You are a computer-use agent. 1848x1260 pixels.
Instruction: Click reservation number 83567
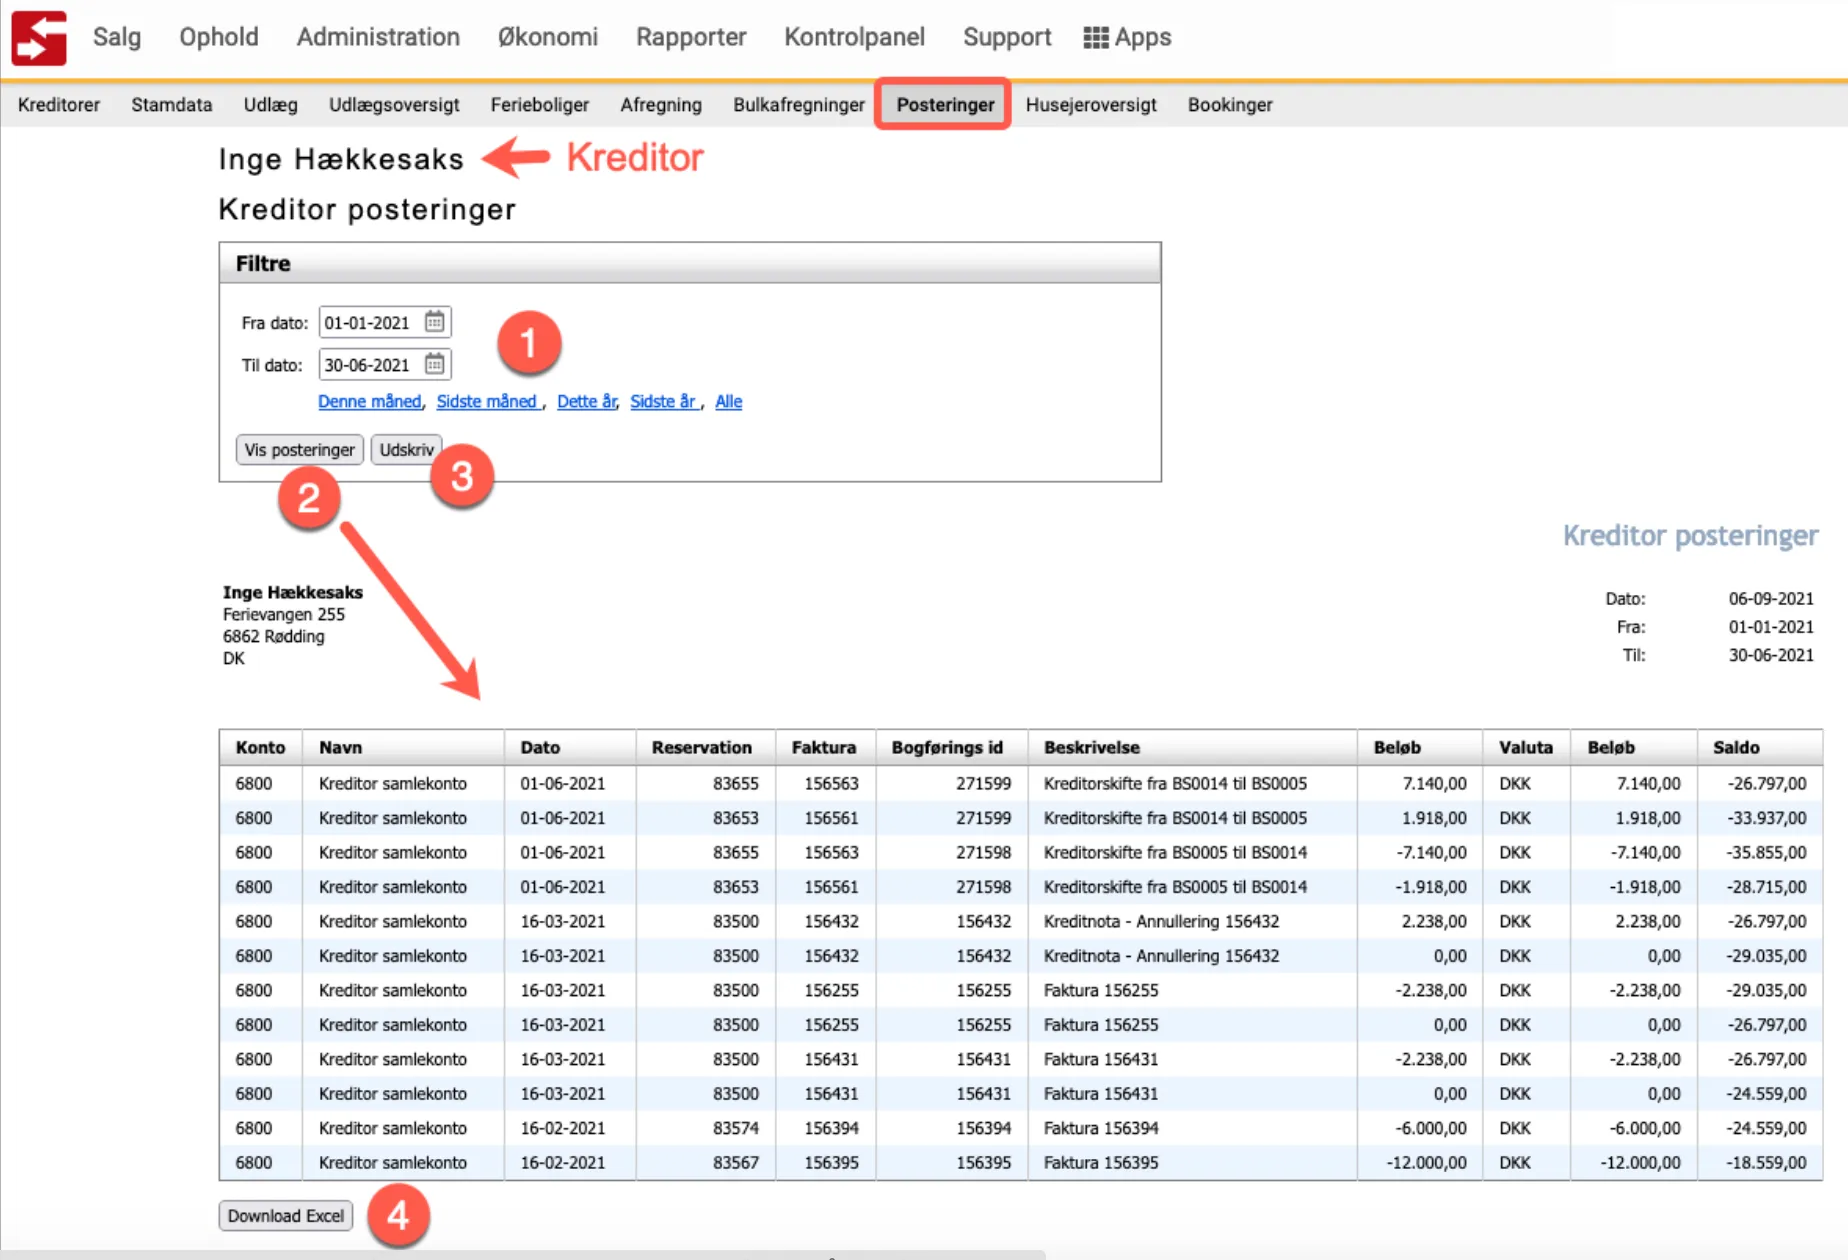tap(736, 1163)
